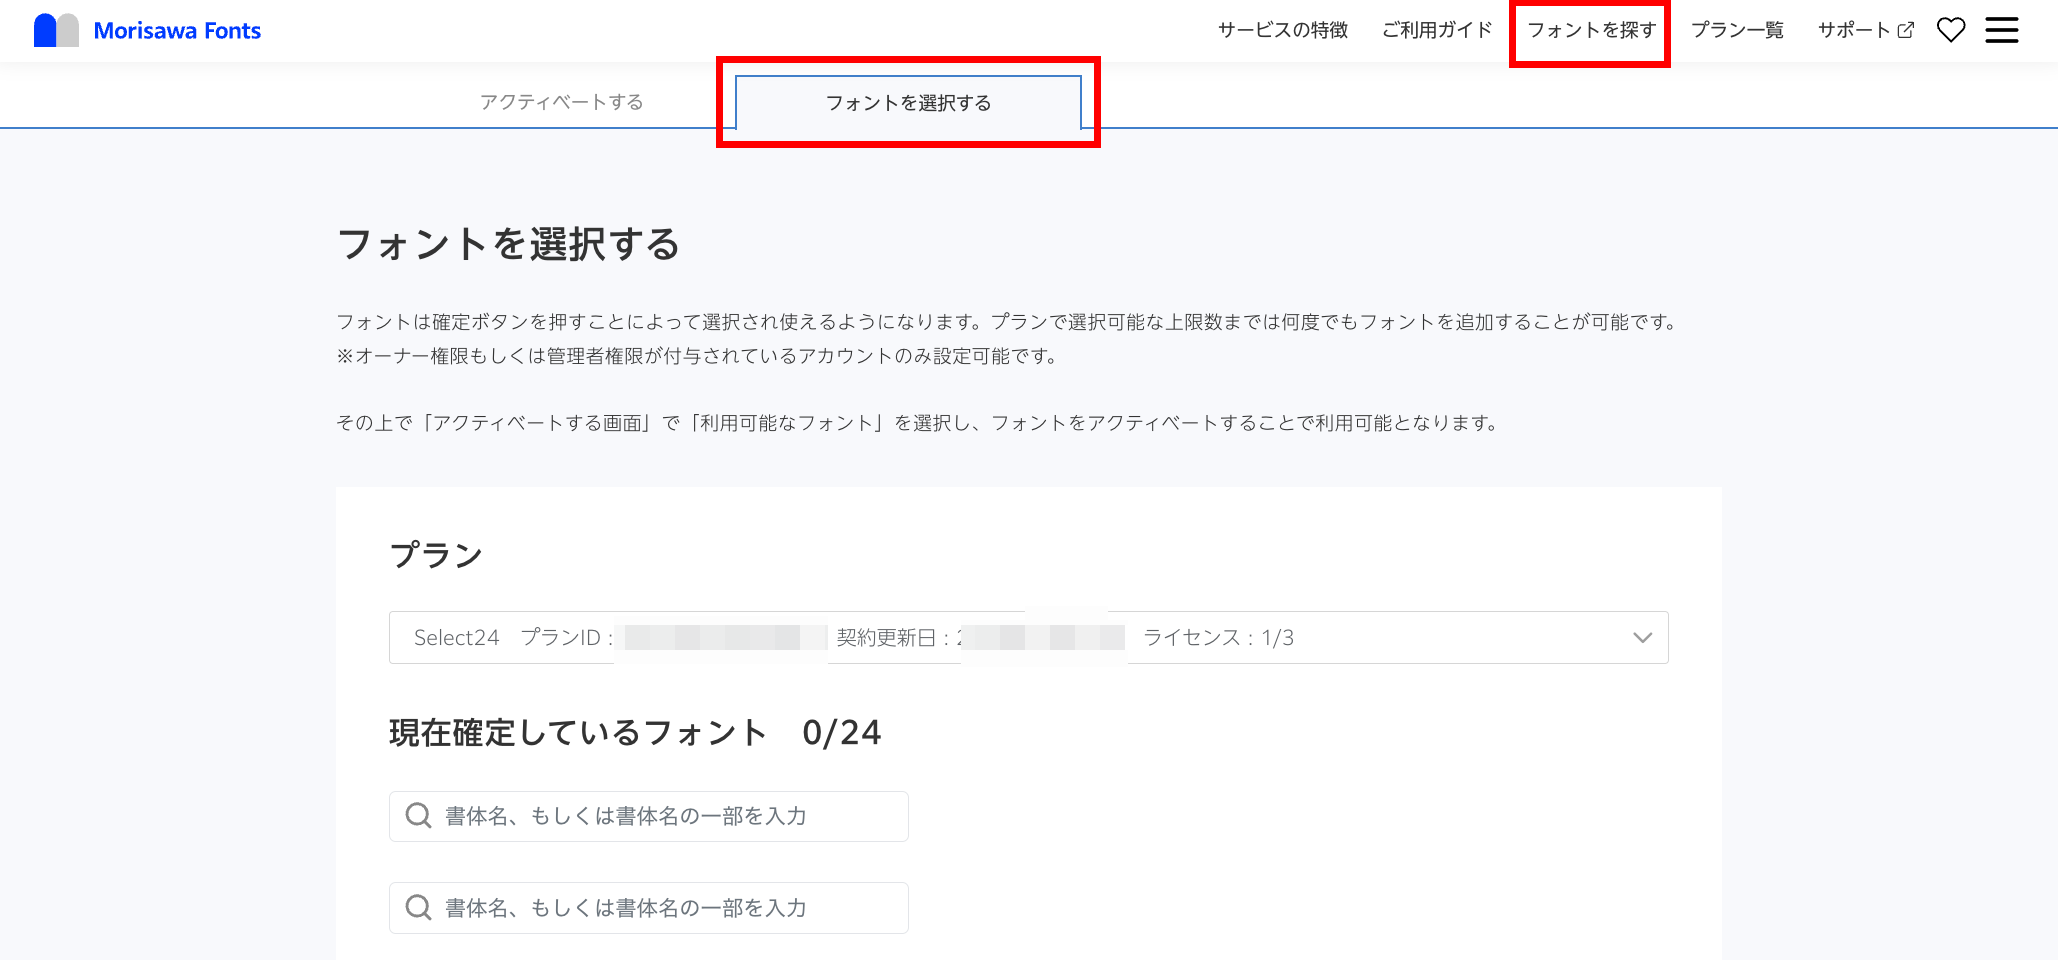2058x960 pixels.
Task: Open the hamburger menu icon
Action: tap(2002, 30)
